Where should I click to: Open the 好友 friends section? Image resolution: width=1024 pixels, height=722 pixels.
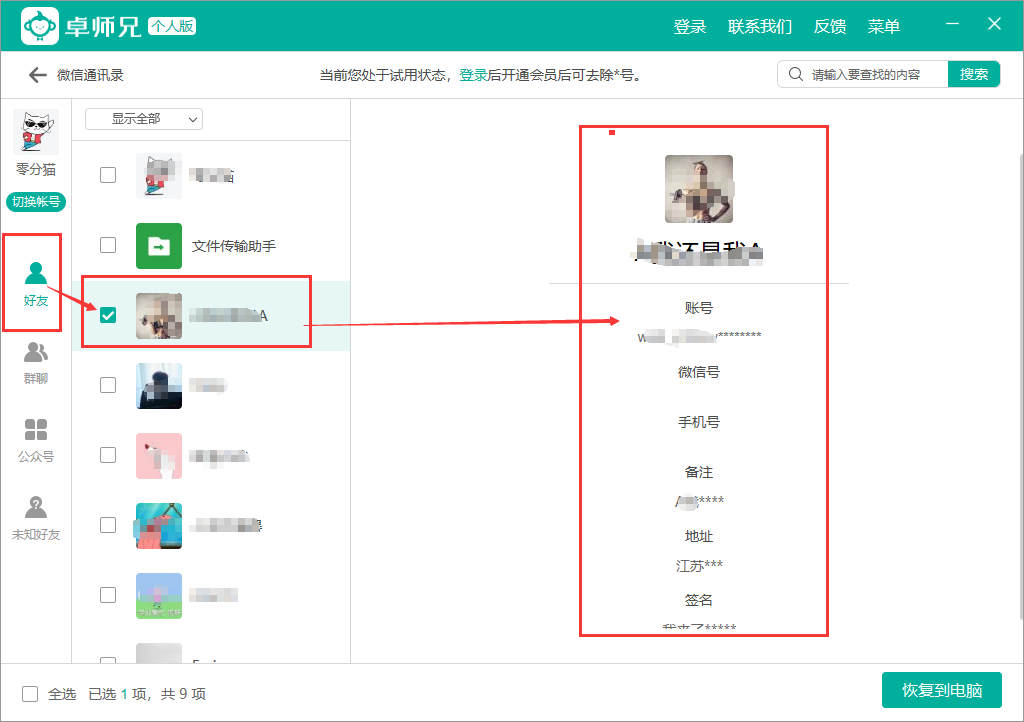35,284
